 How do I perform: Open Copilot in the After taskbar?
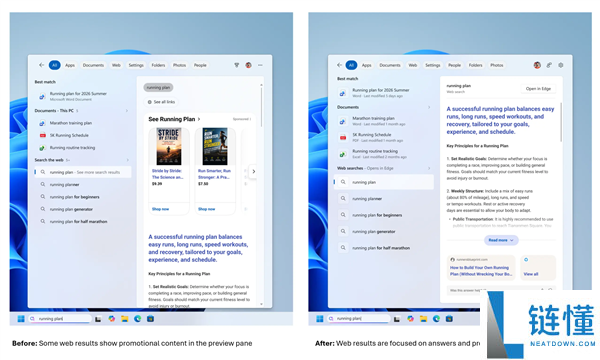[411, 319]
